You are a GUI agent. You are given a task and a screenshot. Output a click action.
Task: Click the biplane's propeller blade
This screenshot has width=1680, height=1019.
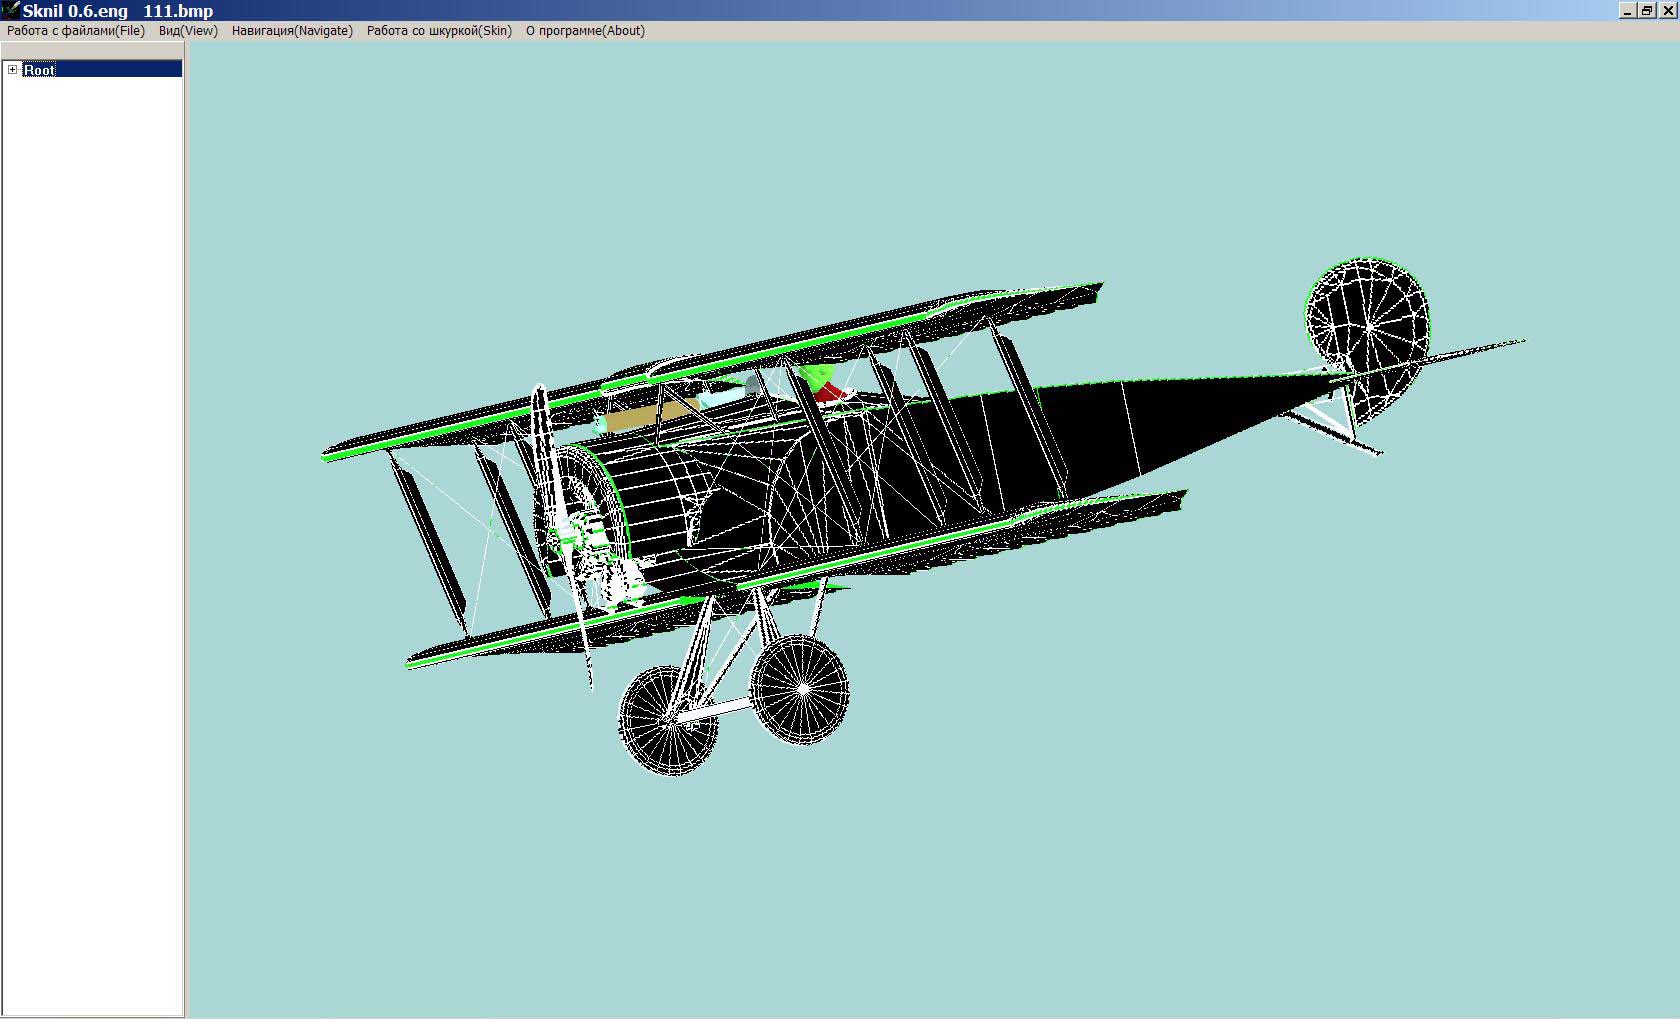point(541,440)
